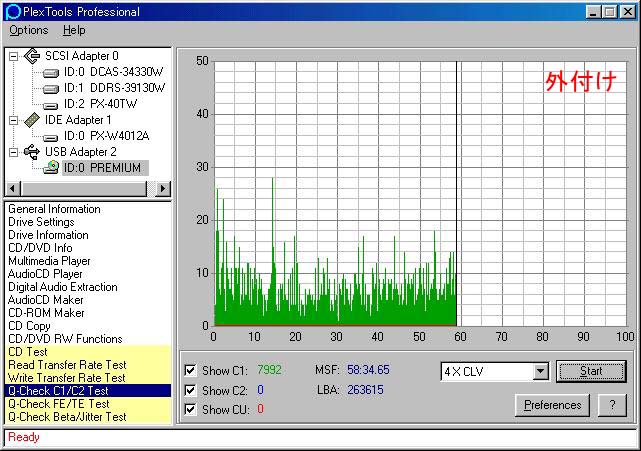Click the PX-W4012A drive icon
641x451 pixels.
pos(51,137)
